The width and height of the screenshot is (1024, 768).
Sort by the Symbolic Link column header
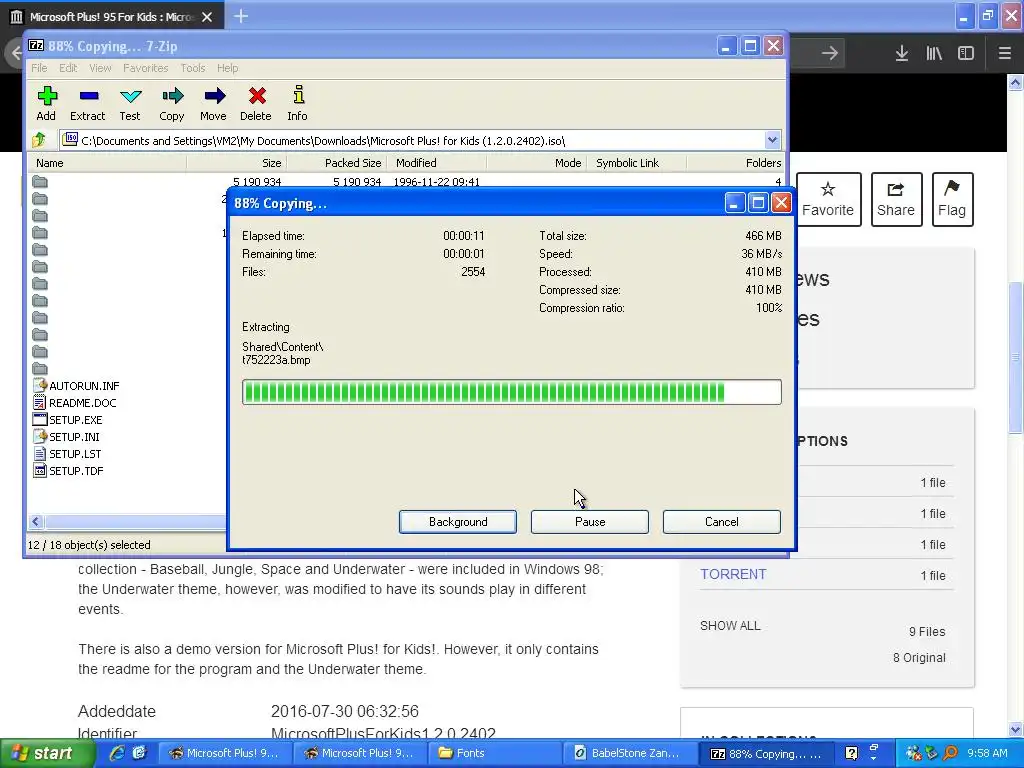[637, 163]
